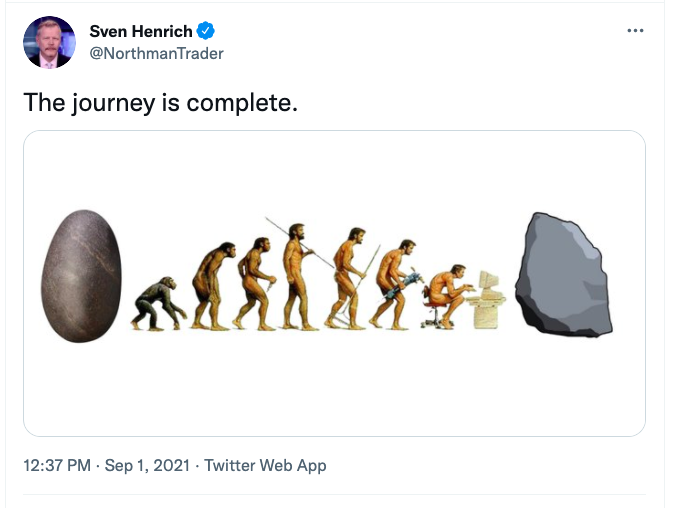Select the chimpanzee on all fours
This screenshot has height=508, width=685.
click(x=157, y=304)
